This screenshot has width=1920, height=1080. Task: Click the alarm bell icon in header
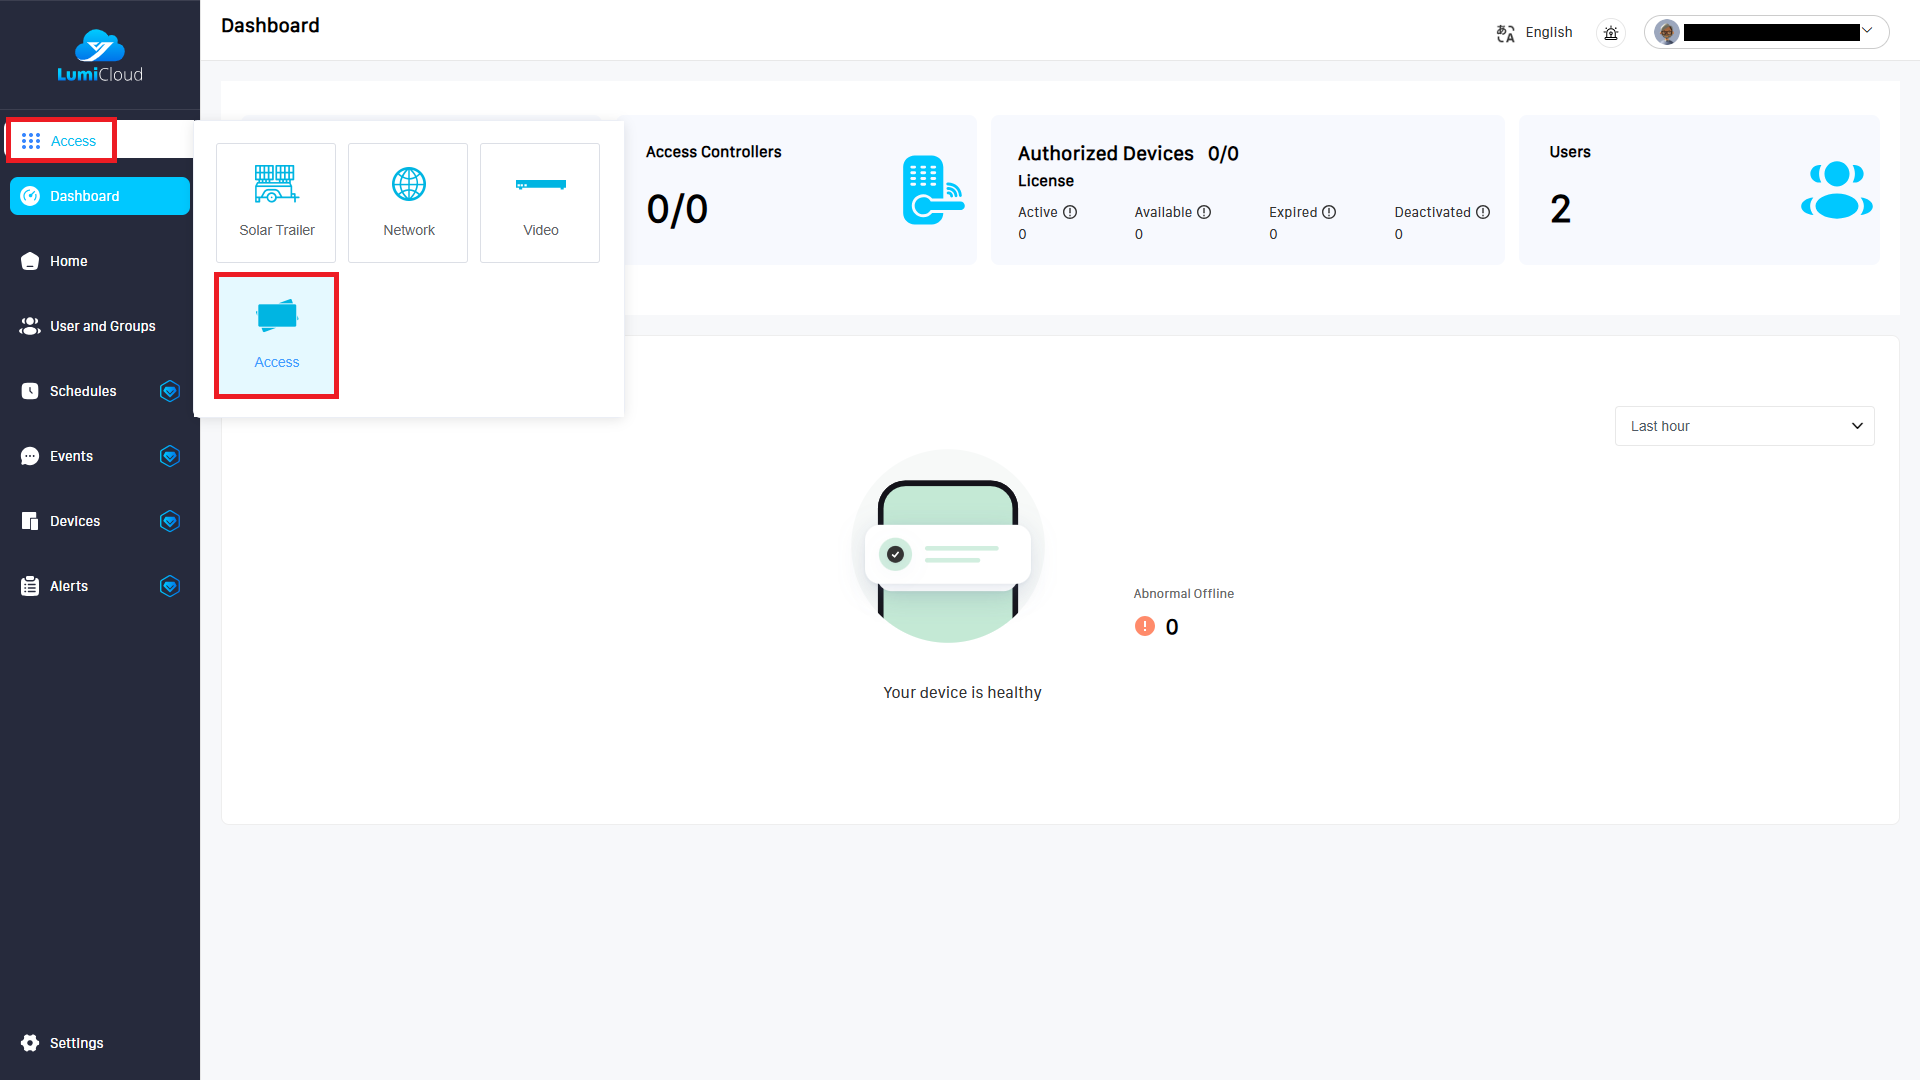1611,33
